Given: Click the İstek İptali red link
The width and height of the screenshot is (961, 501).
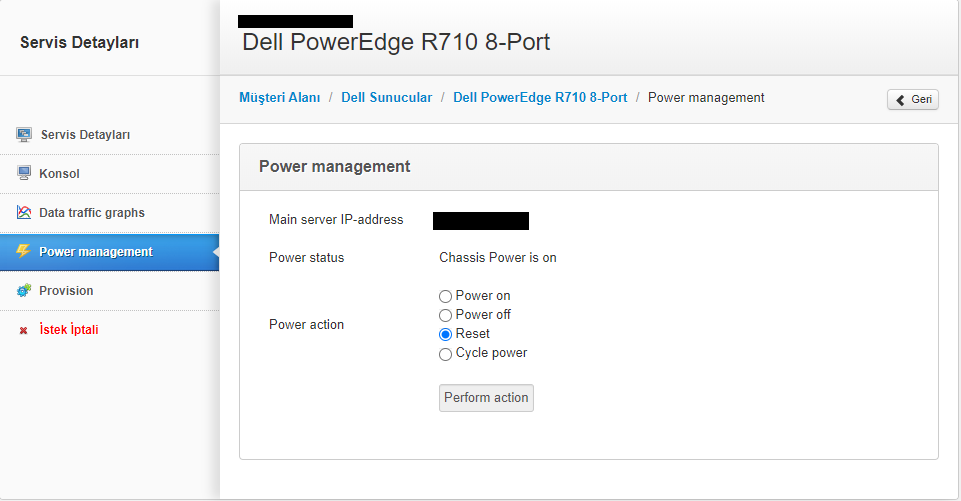Looking at the screenshot, I should coord(69,330).
